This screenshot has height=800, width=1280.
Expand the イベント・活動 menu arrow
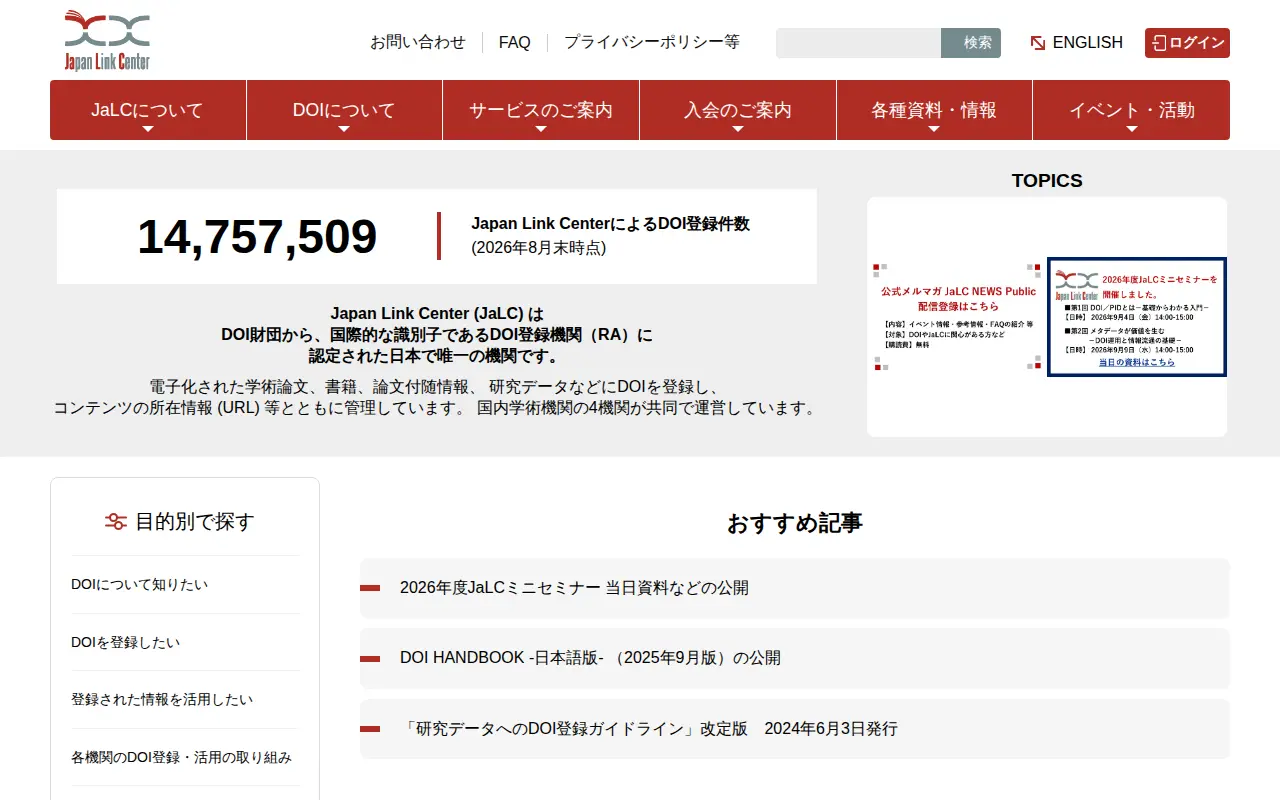1132,129
